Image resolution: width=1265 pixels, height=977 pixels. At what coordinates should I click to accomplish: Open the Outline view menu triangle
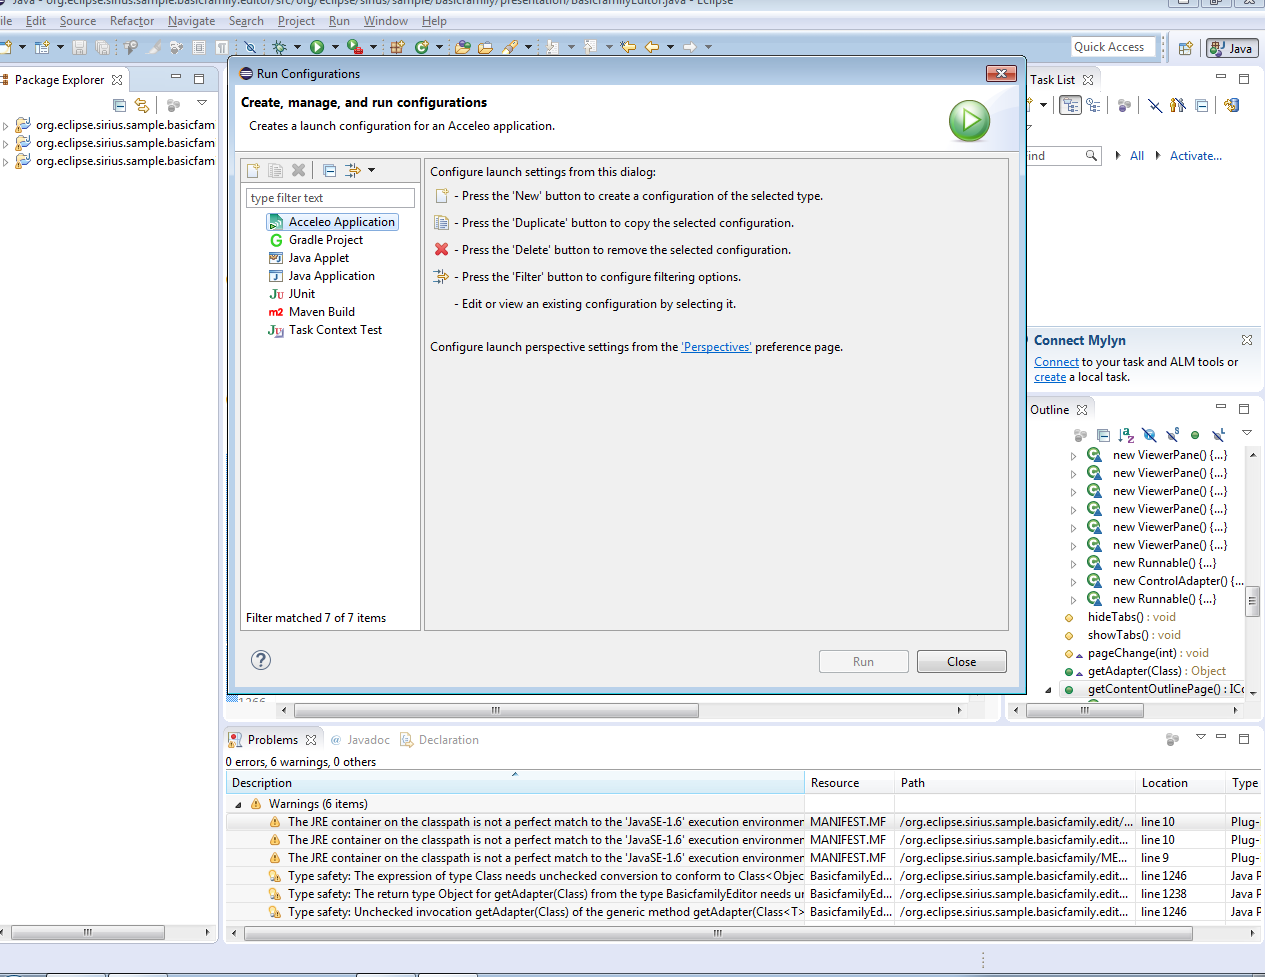point(1247,433)
